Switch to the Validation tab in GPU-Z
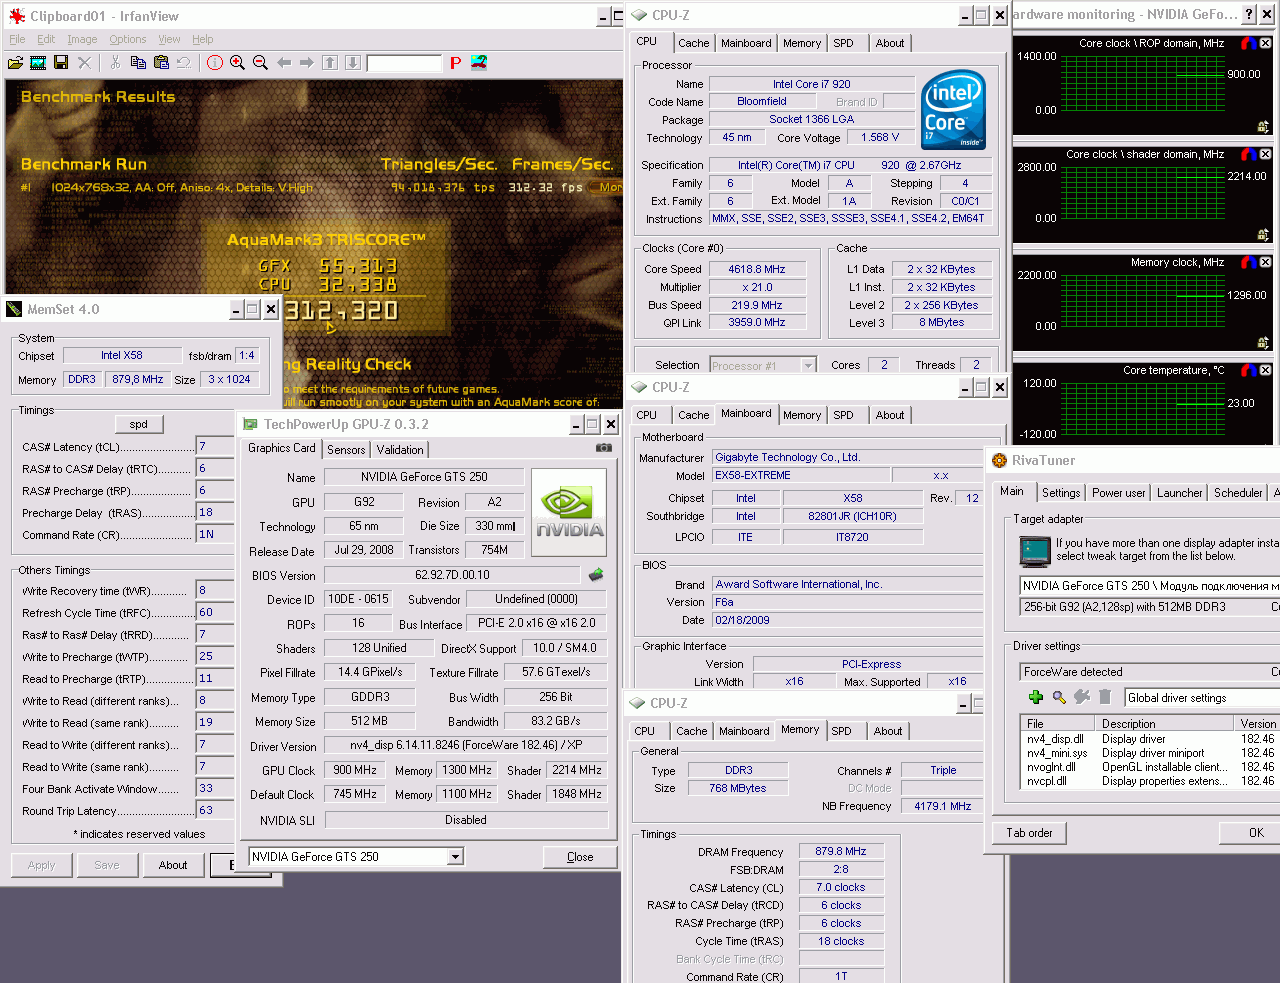The width and height of the screenshot is (1280, 983). 400,450
